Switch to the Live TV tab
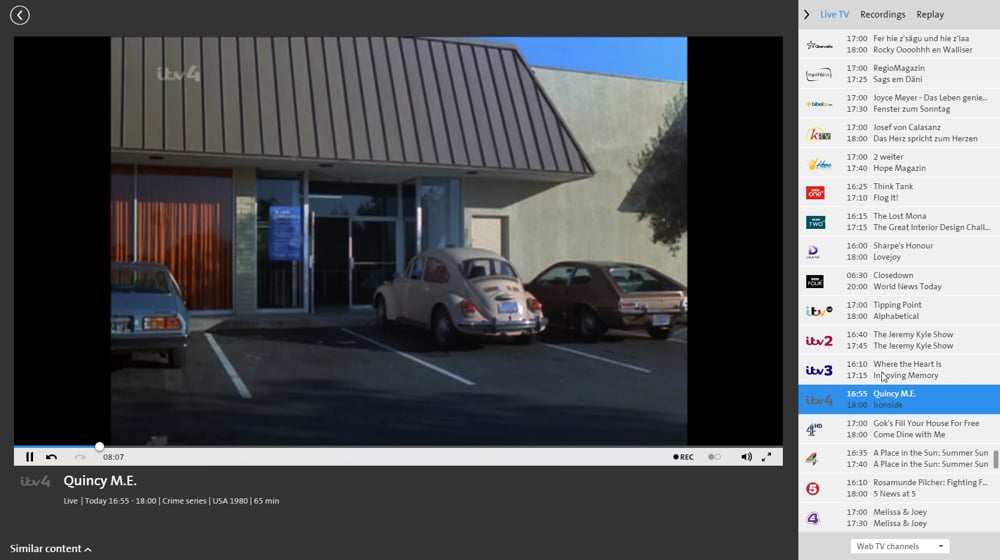Image resolution: width=1000 pixels, height=560 pixels. (834, 14)
